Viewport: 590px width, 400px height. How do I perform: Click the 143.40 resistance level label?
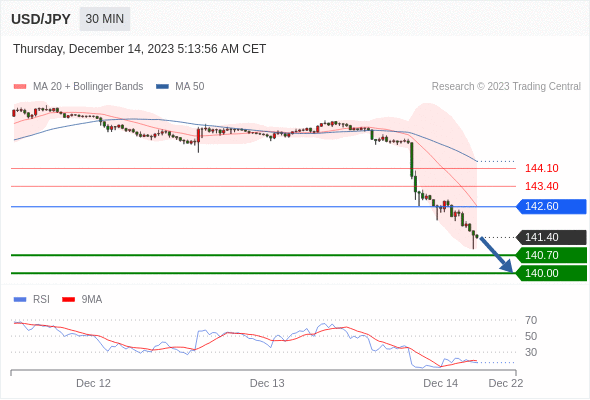coord(541,186)
